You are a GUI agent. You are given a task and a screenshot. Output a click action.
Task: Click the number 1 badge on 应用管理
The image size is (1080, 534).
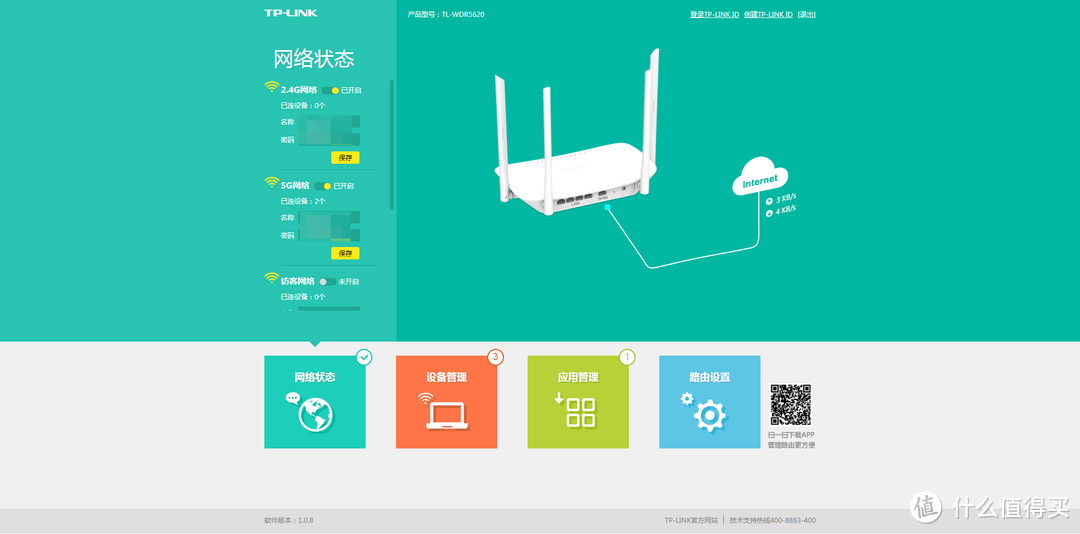click(x=627, y=357)
